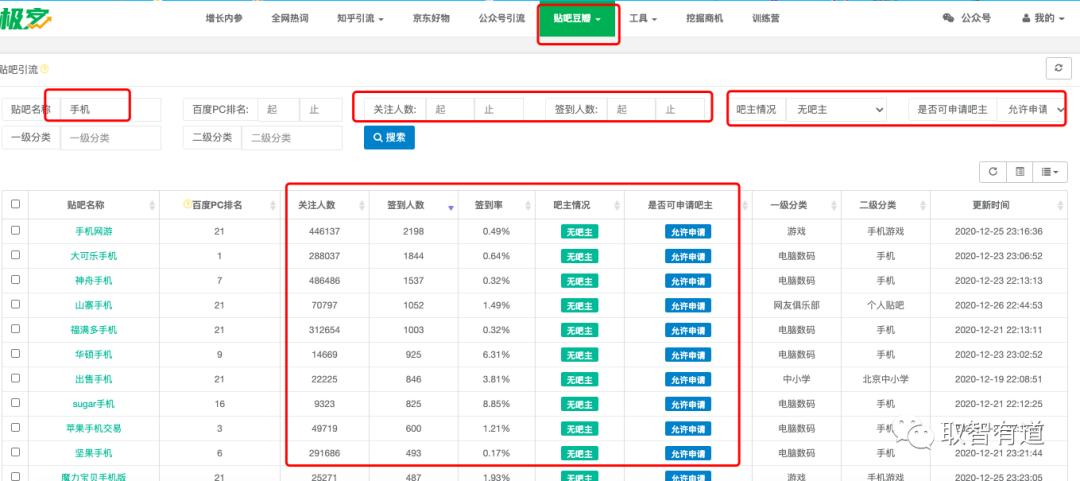Click the 北京中小学 category cell
The height and width of the screenshot is (481, 1080).
(x=885, y=380)
